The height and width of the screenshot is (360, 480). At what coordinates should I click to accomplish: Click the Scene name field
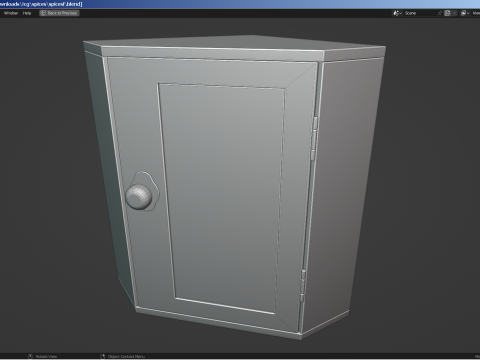click(419, 13)
